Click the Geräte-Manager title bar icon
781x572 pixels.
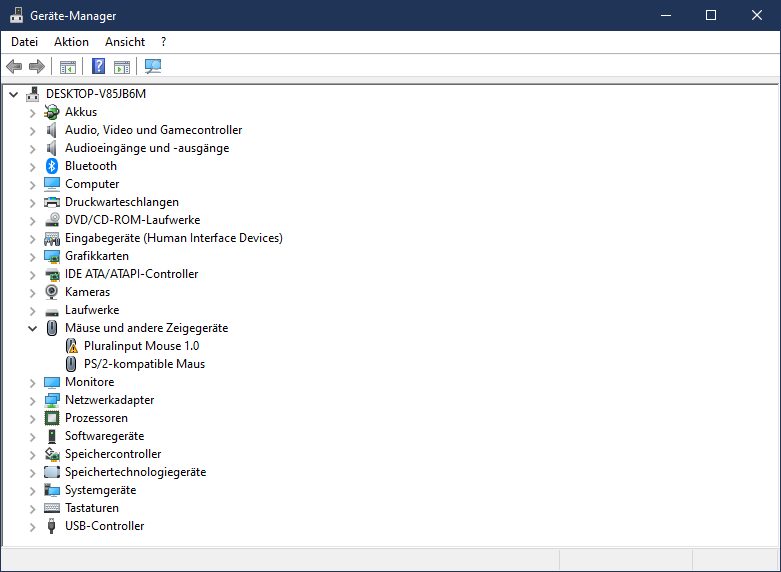click(x=16, y=15)
